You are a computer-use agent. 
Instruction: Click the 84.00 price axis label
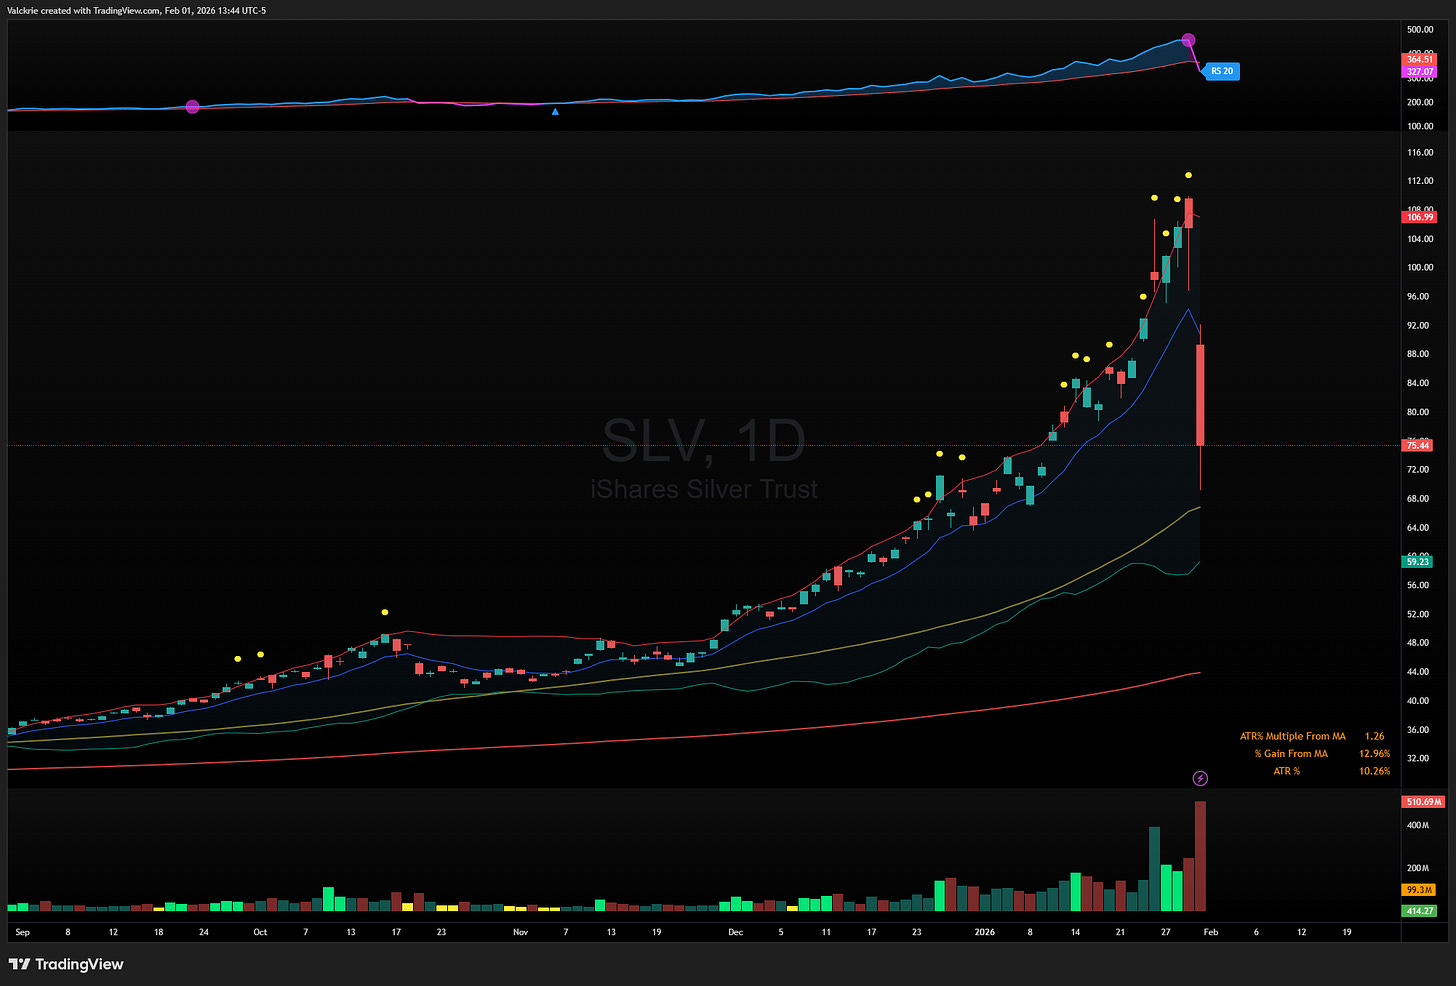pyautogui.click(x=1419, y=383)
